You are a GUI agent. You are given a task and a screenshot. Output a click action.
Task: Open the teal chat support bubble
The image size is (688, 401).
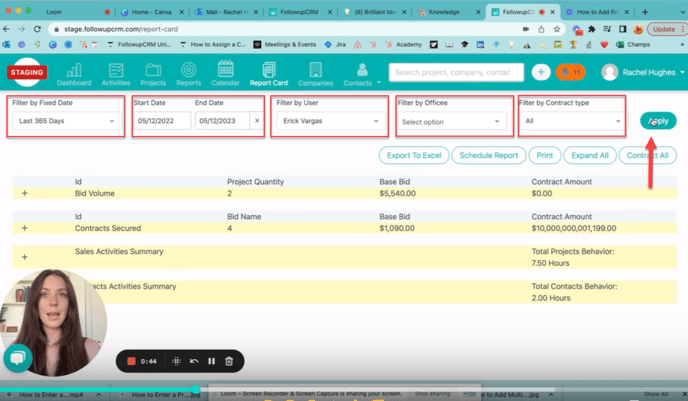[18, 358]
